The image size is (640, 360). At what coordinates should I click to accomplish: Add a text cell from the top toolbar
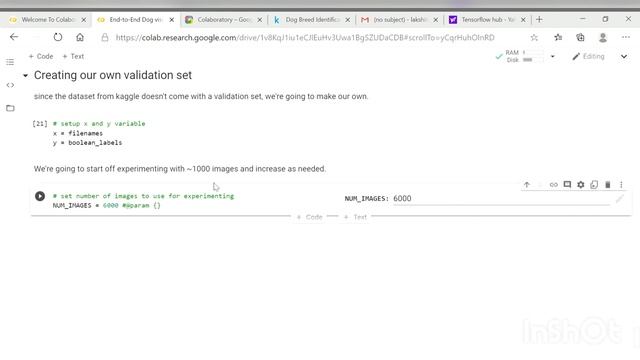point(73,56)
